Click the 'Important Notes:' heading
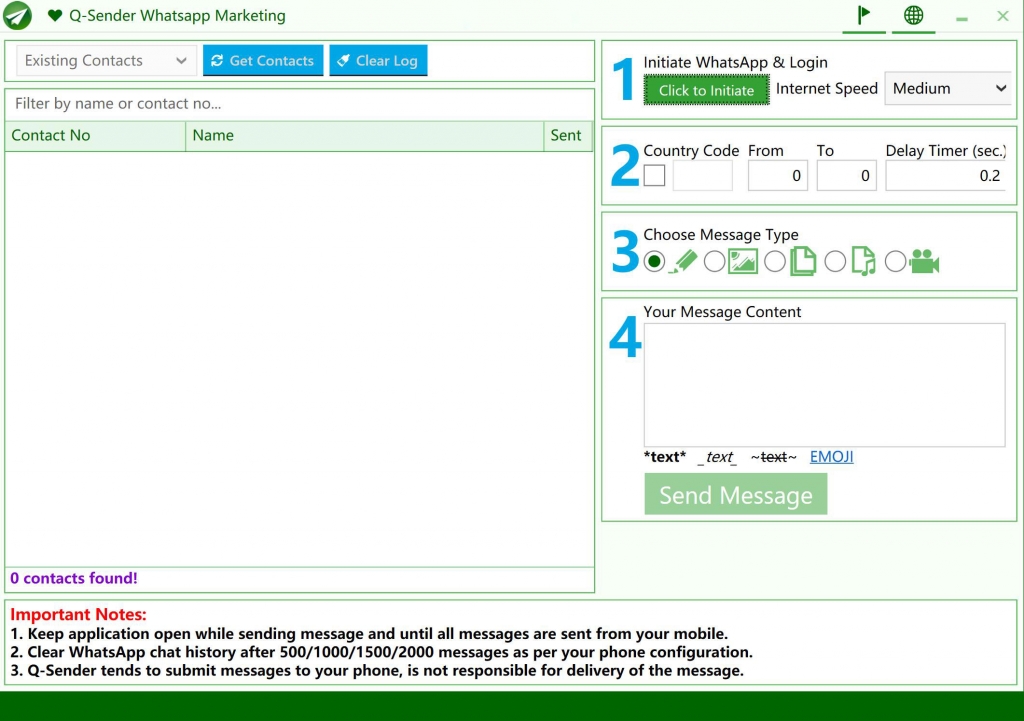 78,614
